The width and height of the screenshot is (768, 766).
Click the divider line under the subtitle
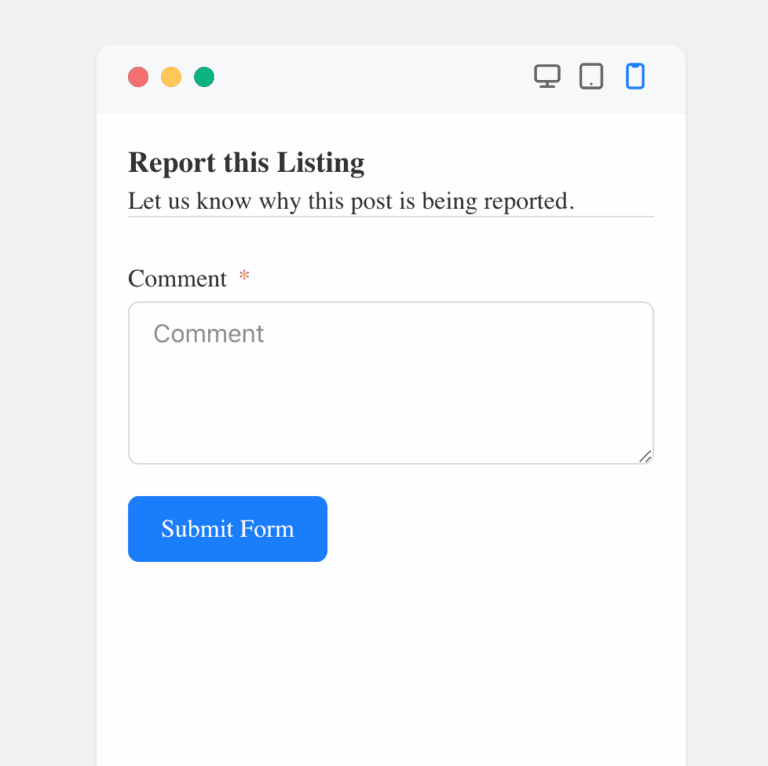click(x=391, y=216)
